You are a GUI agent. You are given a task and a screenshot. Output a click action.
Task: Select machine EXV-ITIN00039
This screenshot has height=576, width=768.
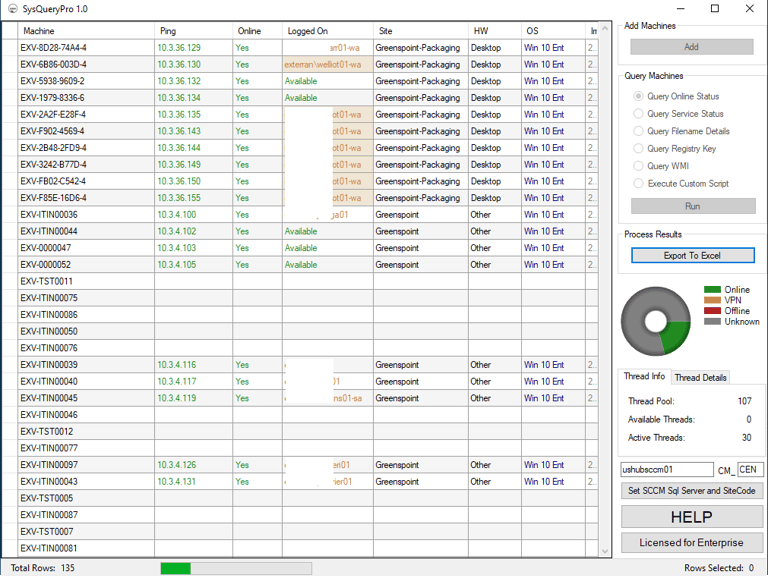pyautogui.click(x=49, y=364)
